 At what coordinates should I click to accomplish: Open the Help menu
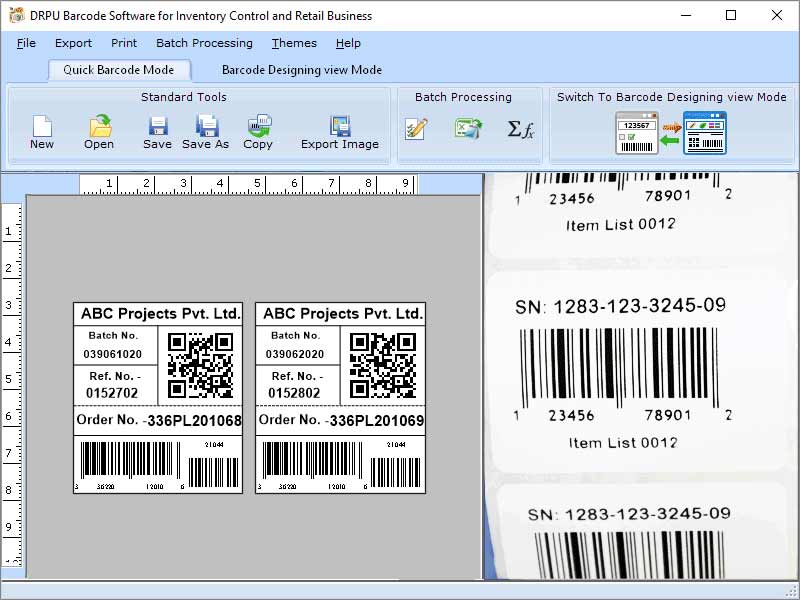(348, 43)
